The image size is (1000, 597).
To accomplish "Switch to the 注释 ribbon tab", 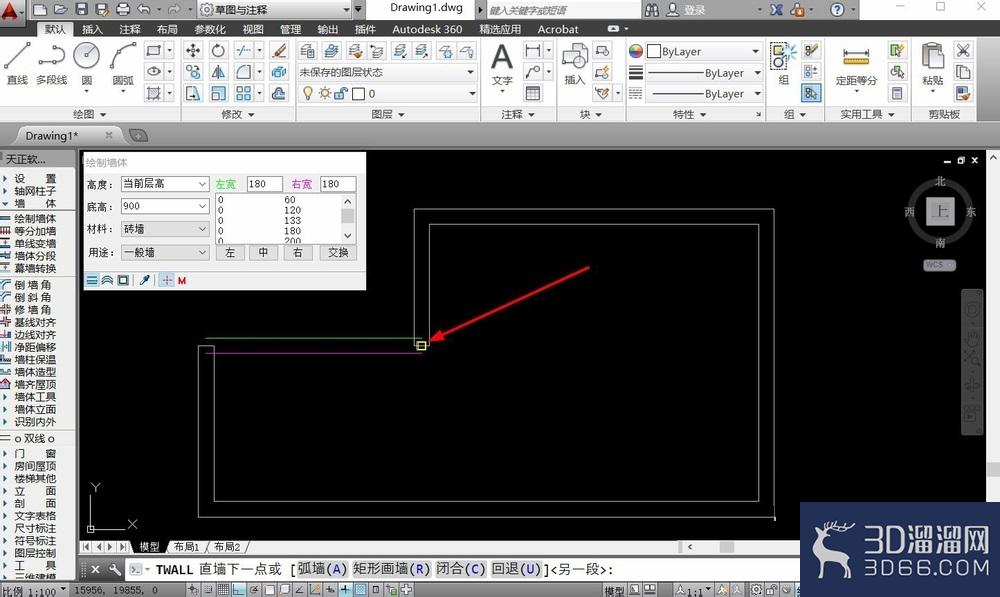I will pos(129,29).
